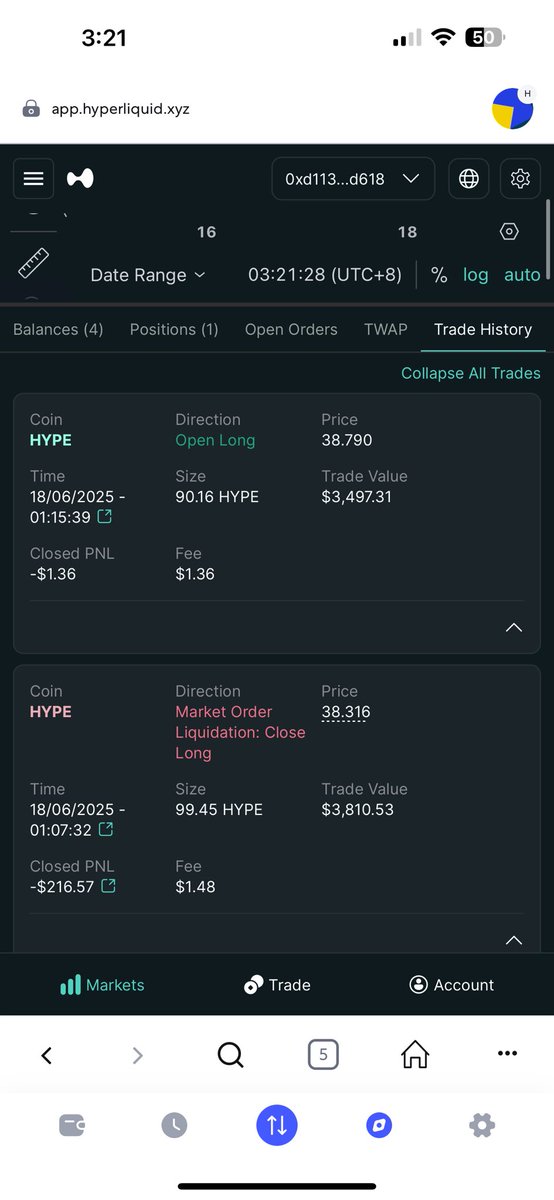Tap the Hyperliquid logo icon
The width and height of the screenshot is (554, 1200).
pos(80,179)
